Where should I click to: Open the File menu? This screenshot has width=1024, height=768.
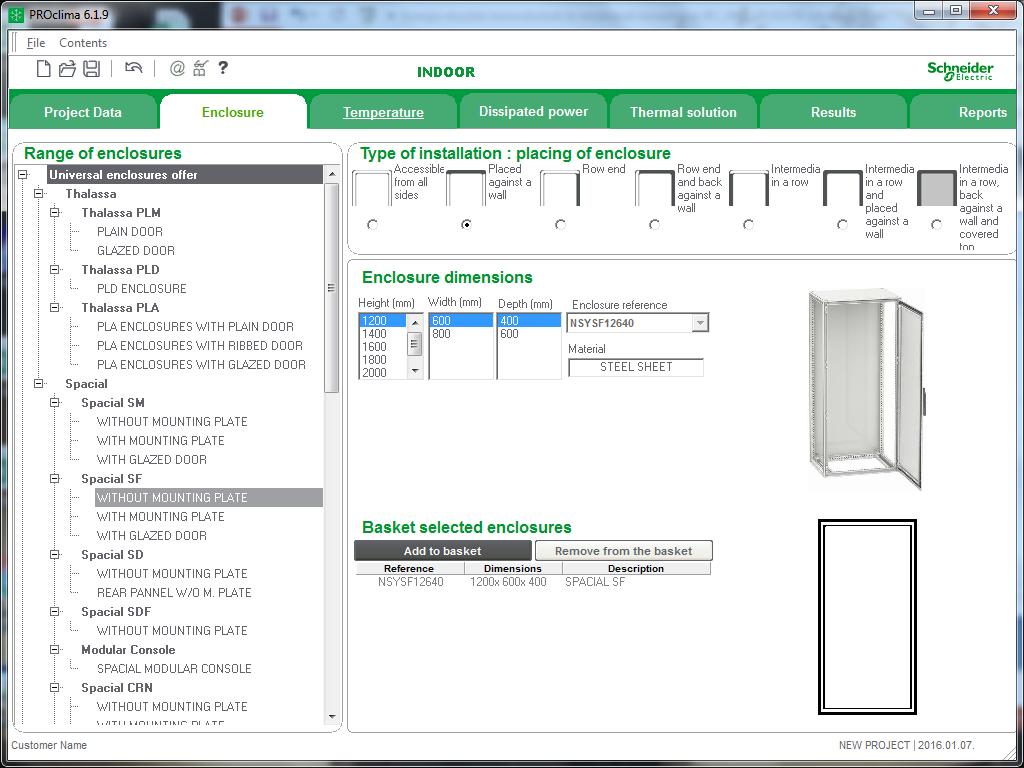point(36,42)
